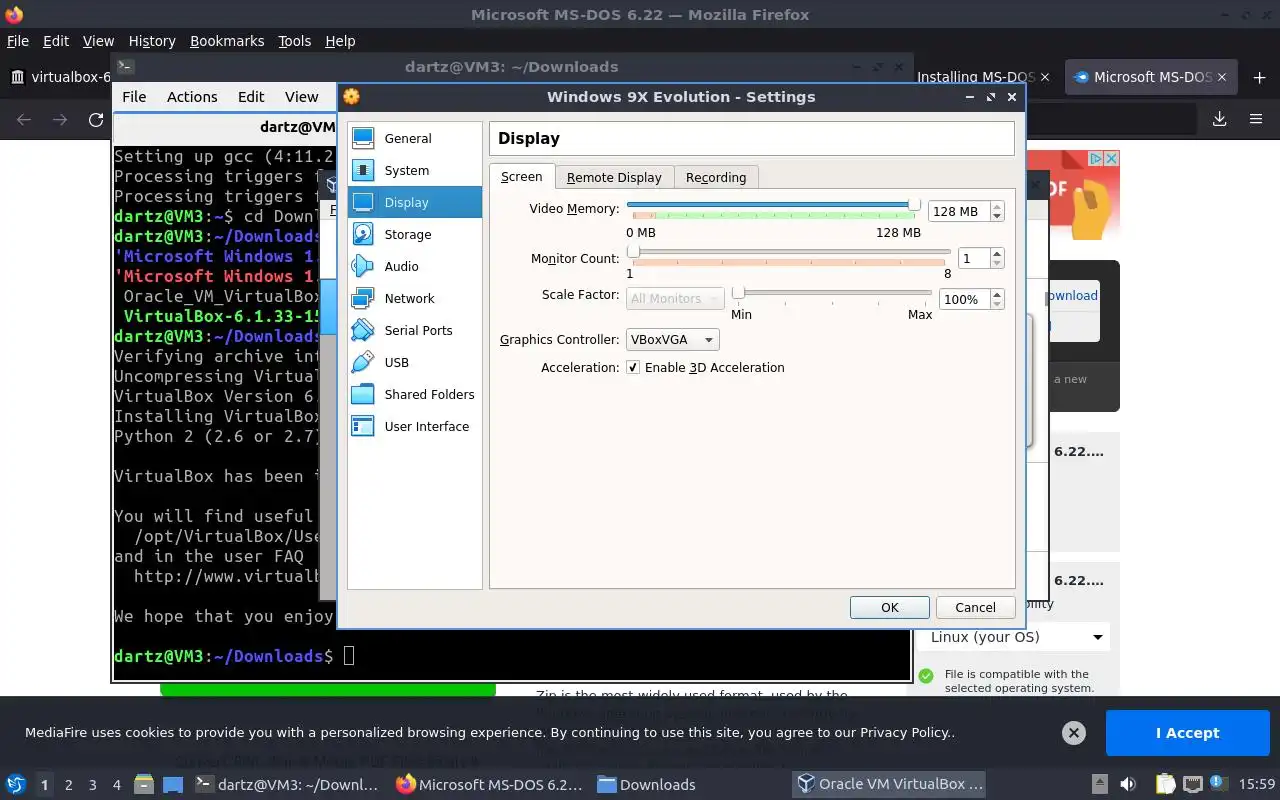Open the clipboard tray icon

click(1165, 785)
